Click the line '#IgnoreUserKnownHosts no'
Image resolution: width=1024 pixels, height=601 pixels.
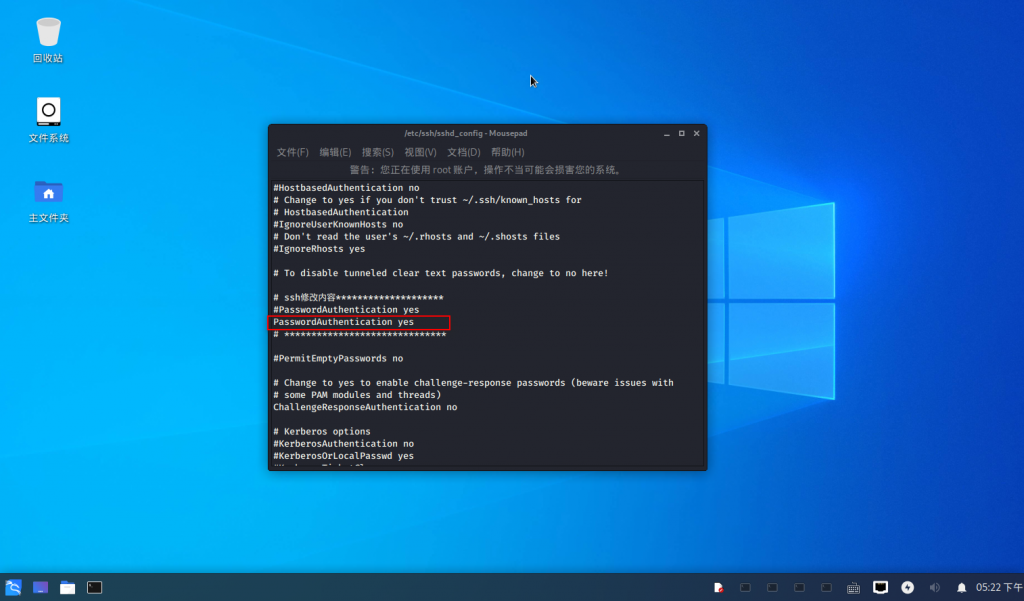[x=338, y=225]
